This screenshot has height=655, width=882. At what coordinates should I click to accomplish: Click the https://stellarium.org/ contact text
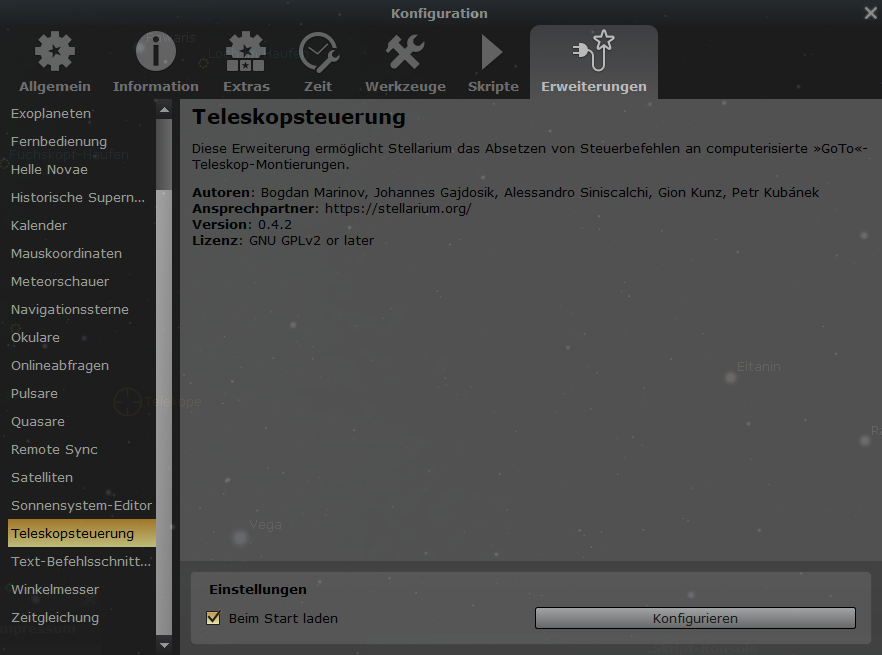click(398, 209)
